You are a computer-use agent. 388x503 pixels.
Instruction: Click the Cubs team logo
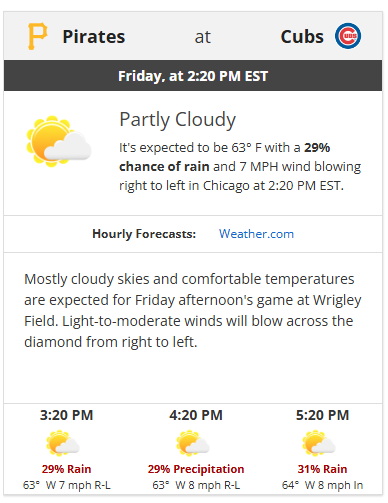point(348,36)
